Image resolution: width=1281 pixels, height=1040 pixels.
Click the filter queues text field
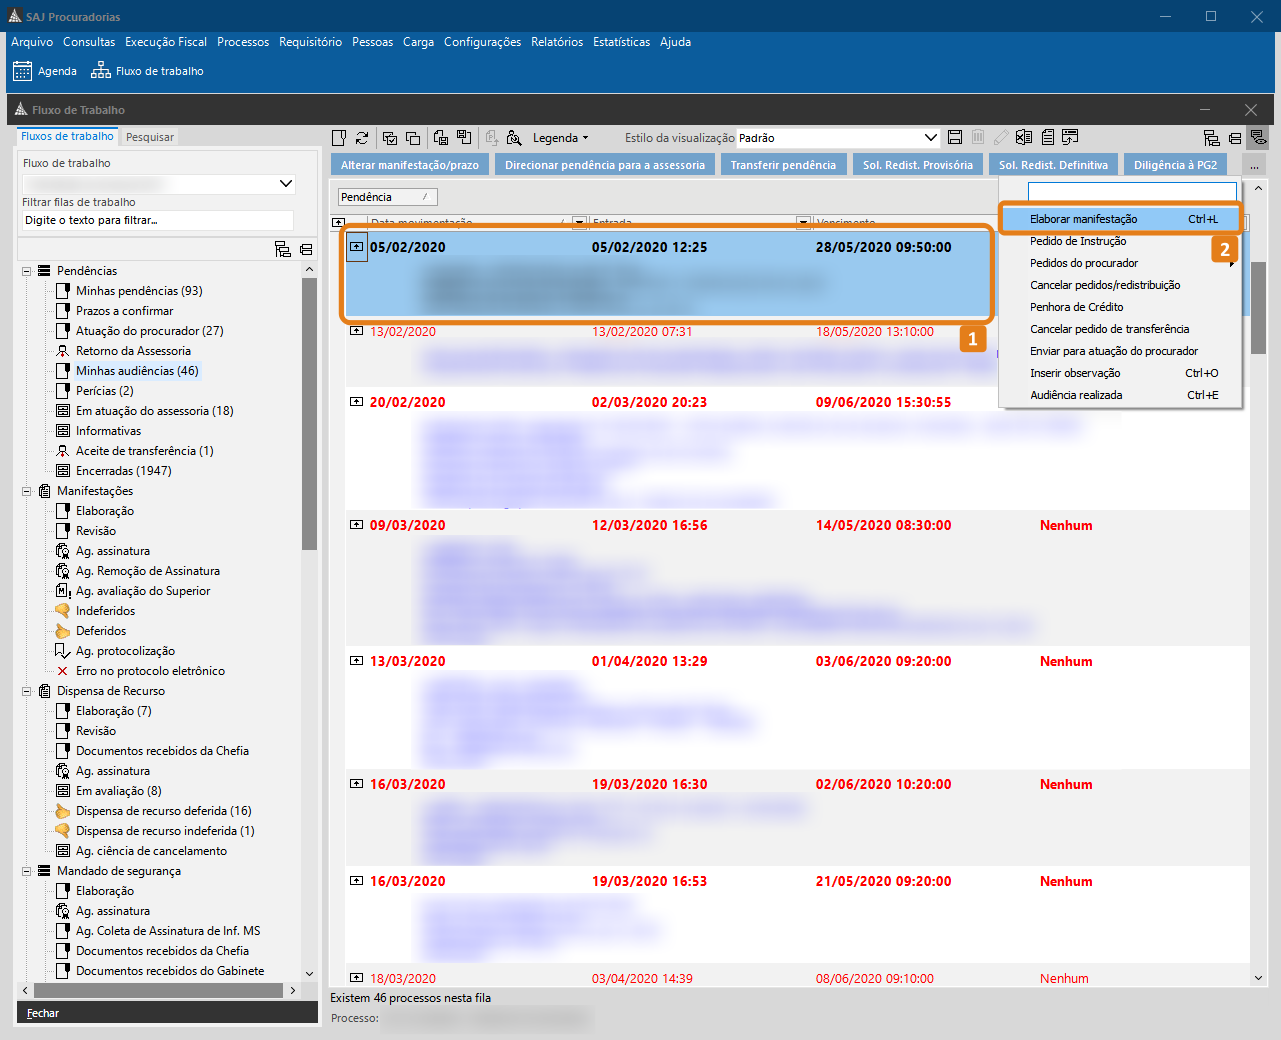(x=158, y=220)
